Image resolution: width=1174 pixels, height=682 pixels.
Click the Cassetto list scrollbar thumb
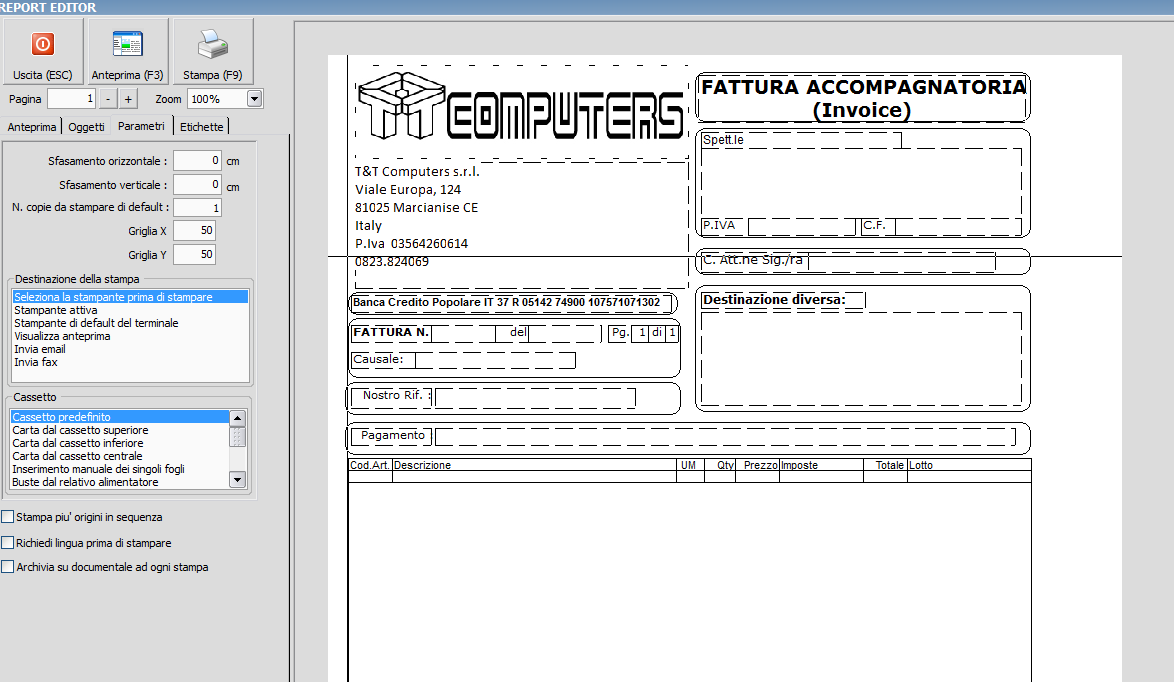coord(237,436)
